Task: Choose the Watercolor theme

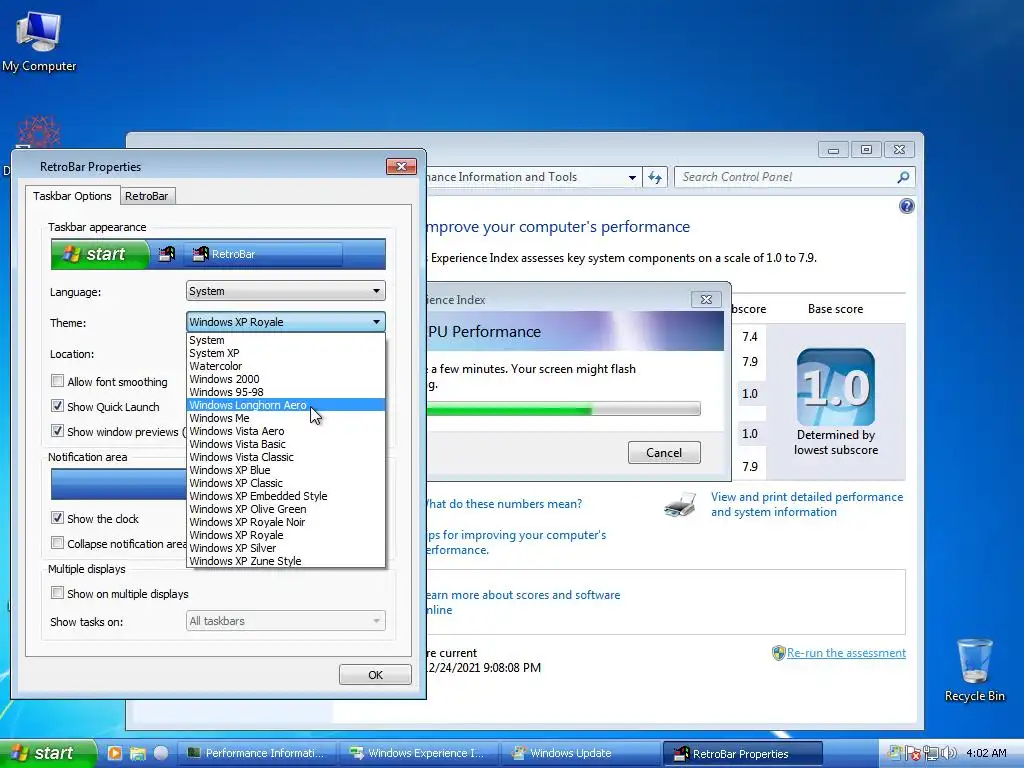Action: tap(285, 366)
